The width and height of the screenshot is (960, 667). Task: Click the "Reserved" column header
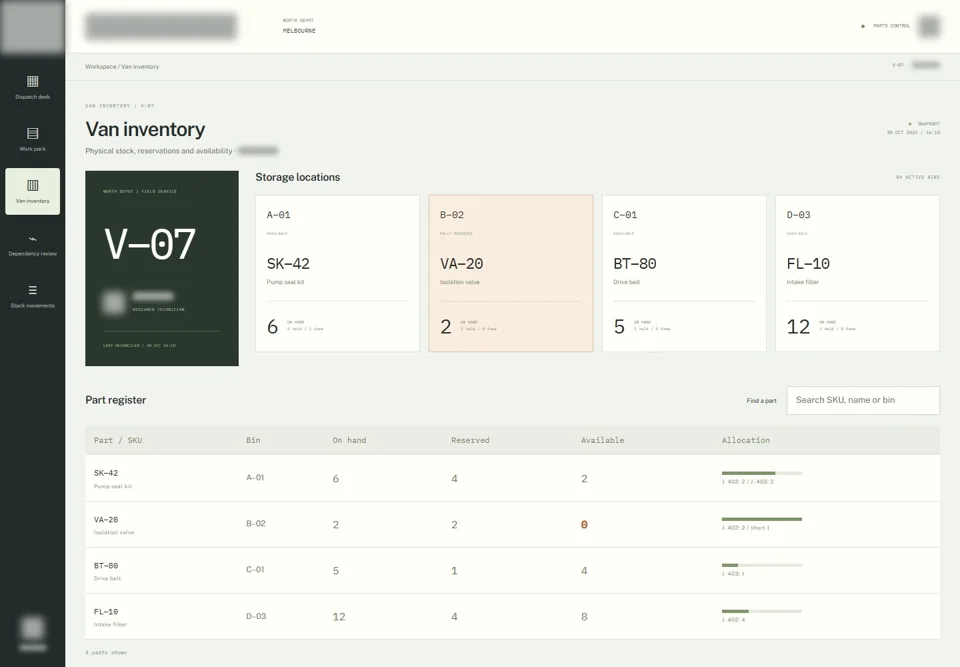[470, 440]
